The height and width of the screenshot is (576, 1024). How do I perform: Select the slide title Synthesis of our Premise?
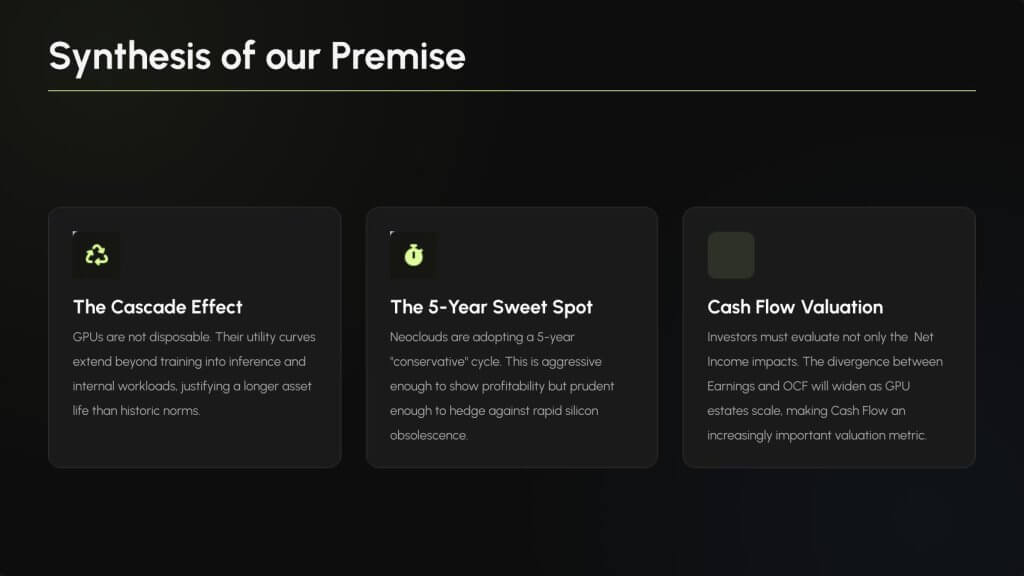(x=257, y=56)
